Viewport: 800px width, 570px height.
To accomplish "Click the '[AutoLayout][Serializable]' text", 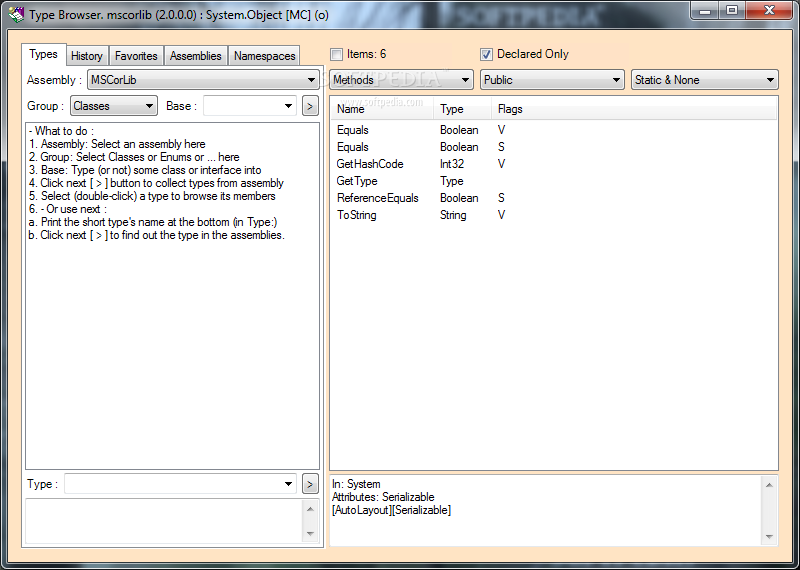I will coord(391,510).
